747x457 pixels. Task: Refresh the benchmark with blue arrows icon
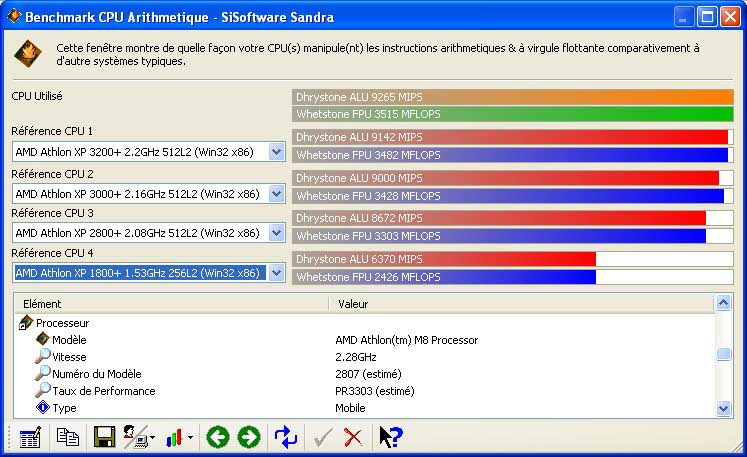tap(286, 437)
